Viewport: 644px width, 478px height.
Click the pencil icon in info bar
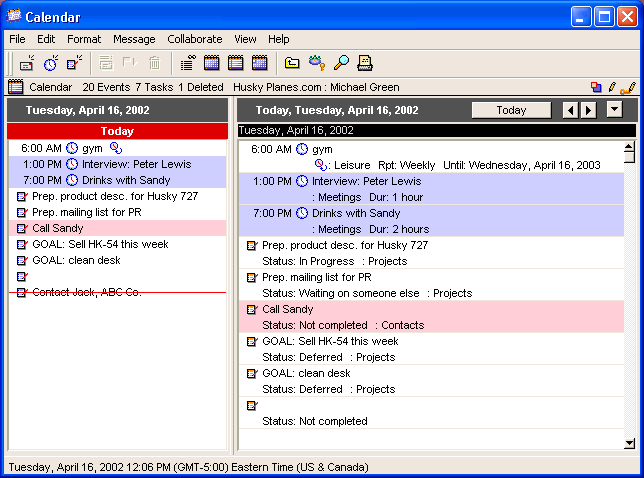(612, 88)
